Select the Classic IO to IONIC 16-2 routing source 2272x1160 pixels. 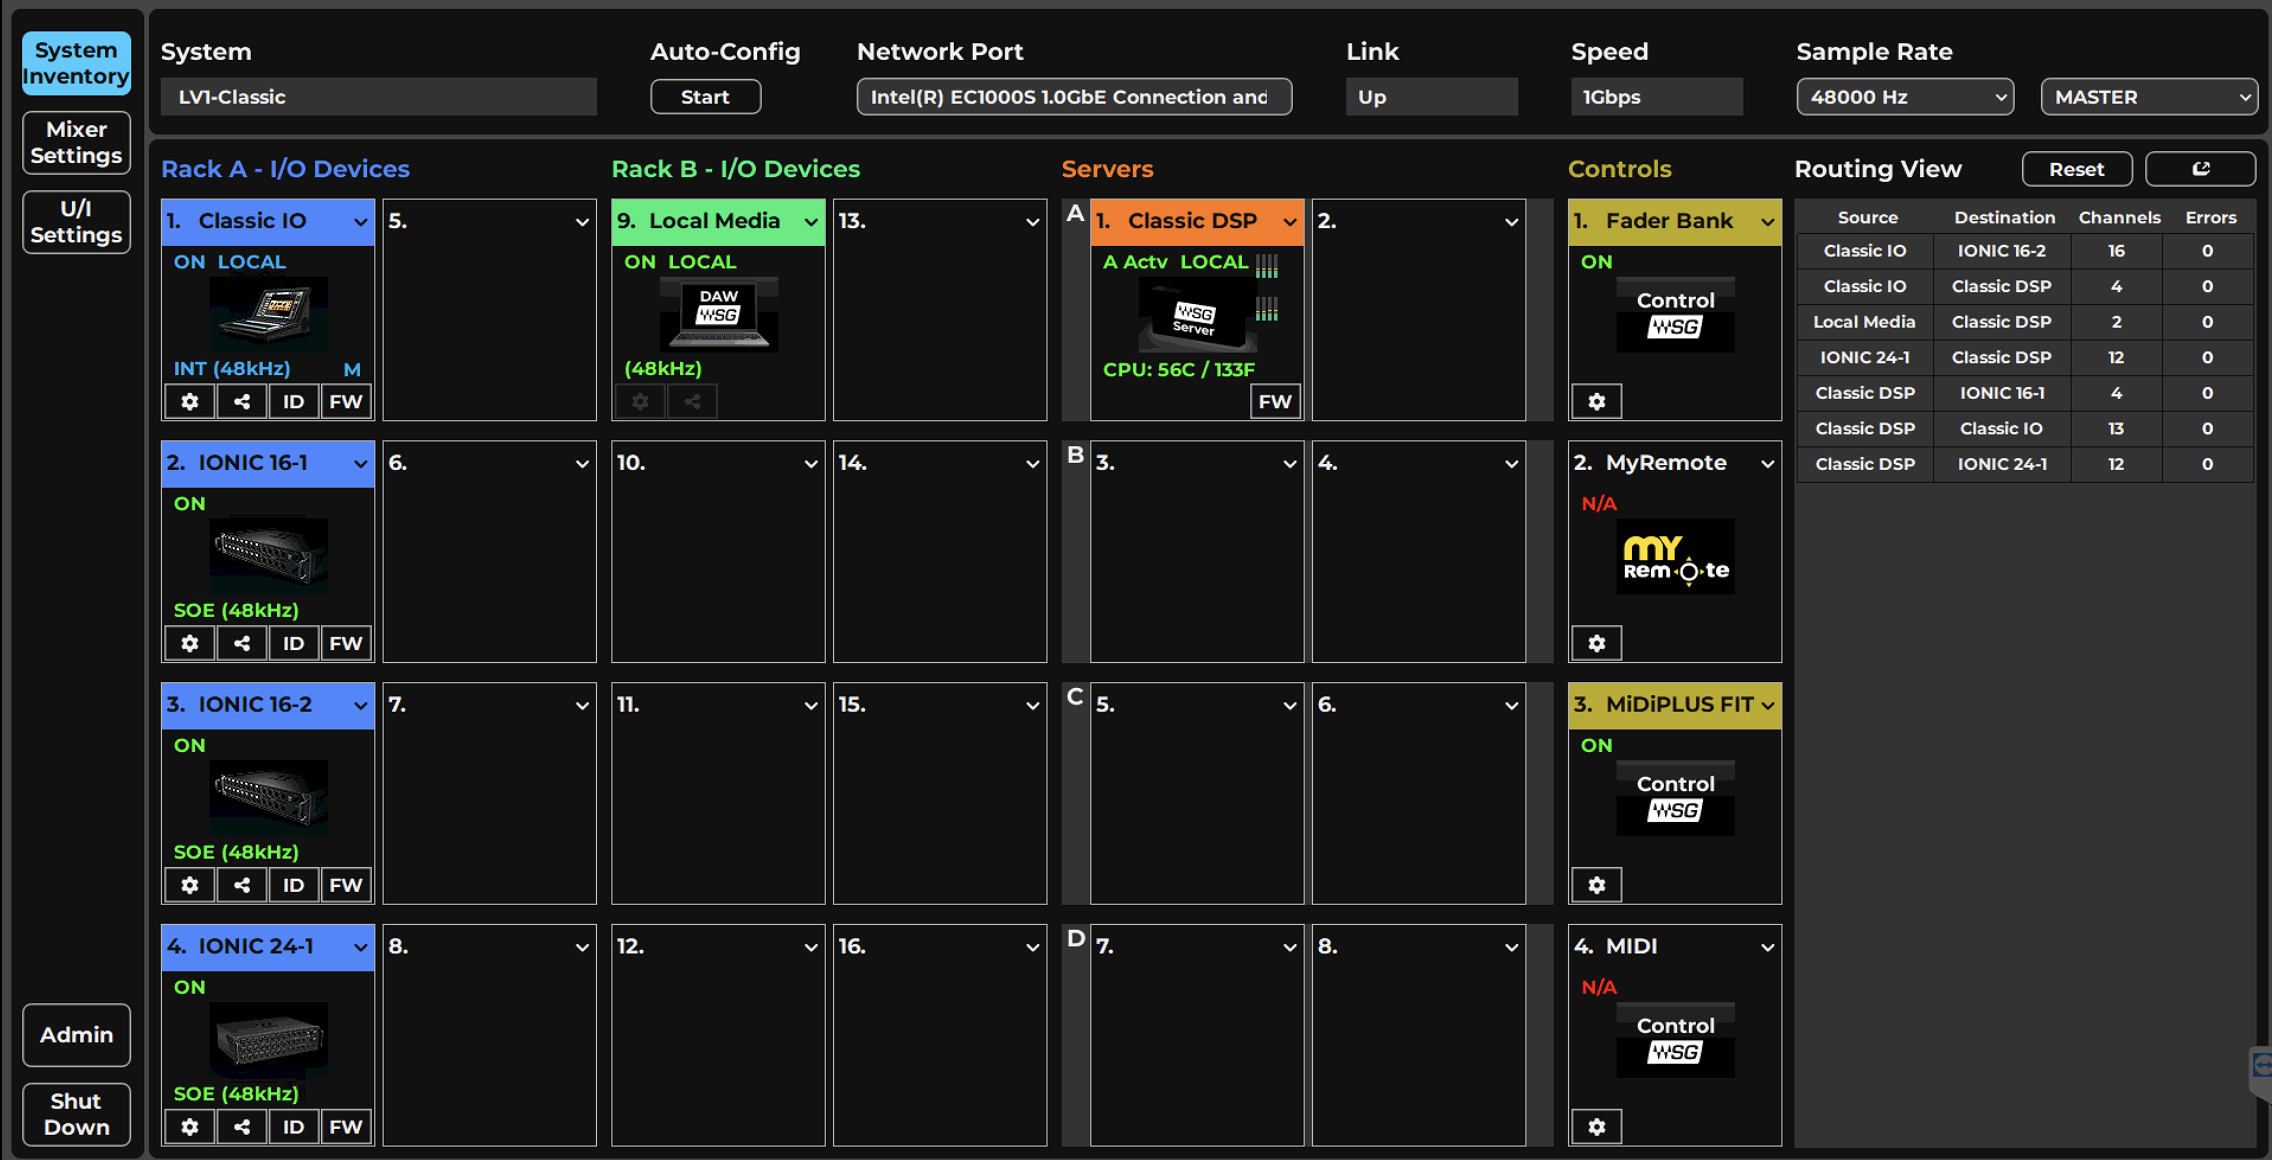(1865, 251)
